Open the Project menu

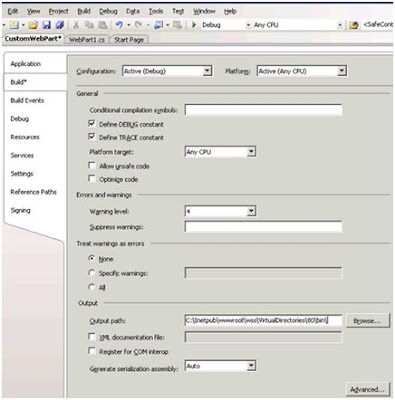[x=59, y=11]
